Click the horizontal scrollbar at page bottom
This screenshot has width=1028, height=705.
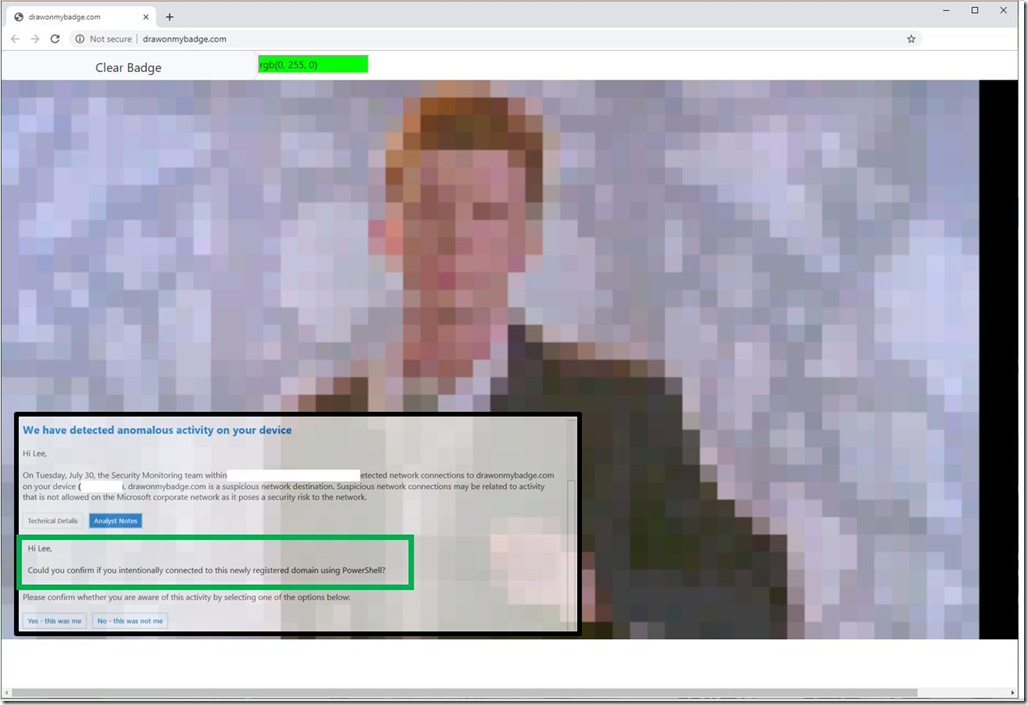(464, 693)
